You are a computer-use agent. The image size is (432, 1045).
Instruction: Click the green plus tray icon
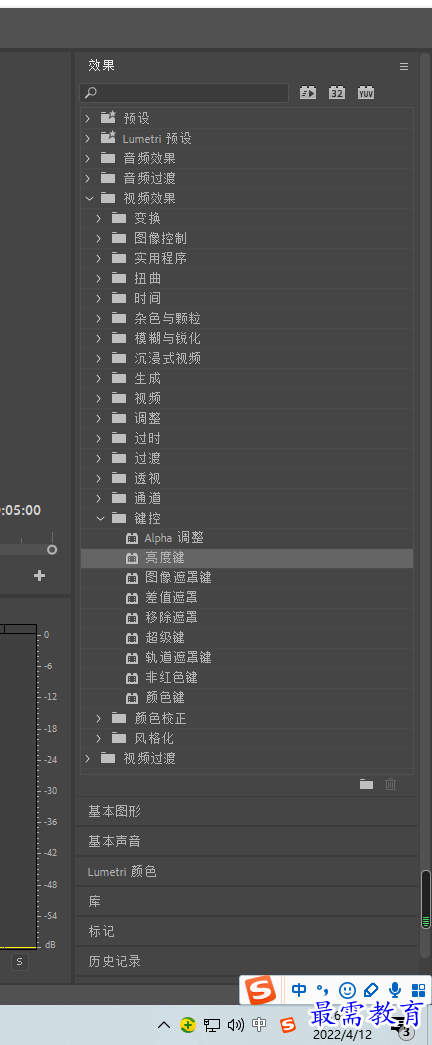pyautogui.click(x=188, y=1024)
